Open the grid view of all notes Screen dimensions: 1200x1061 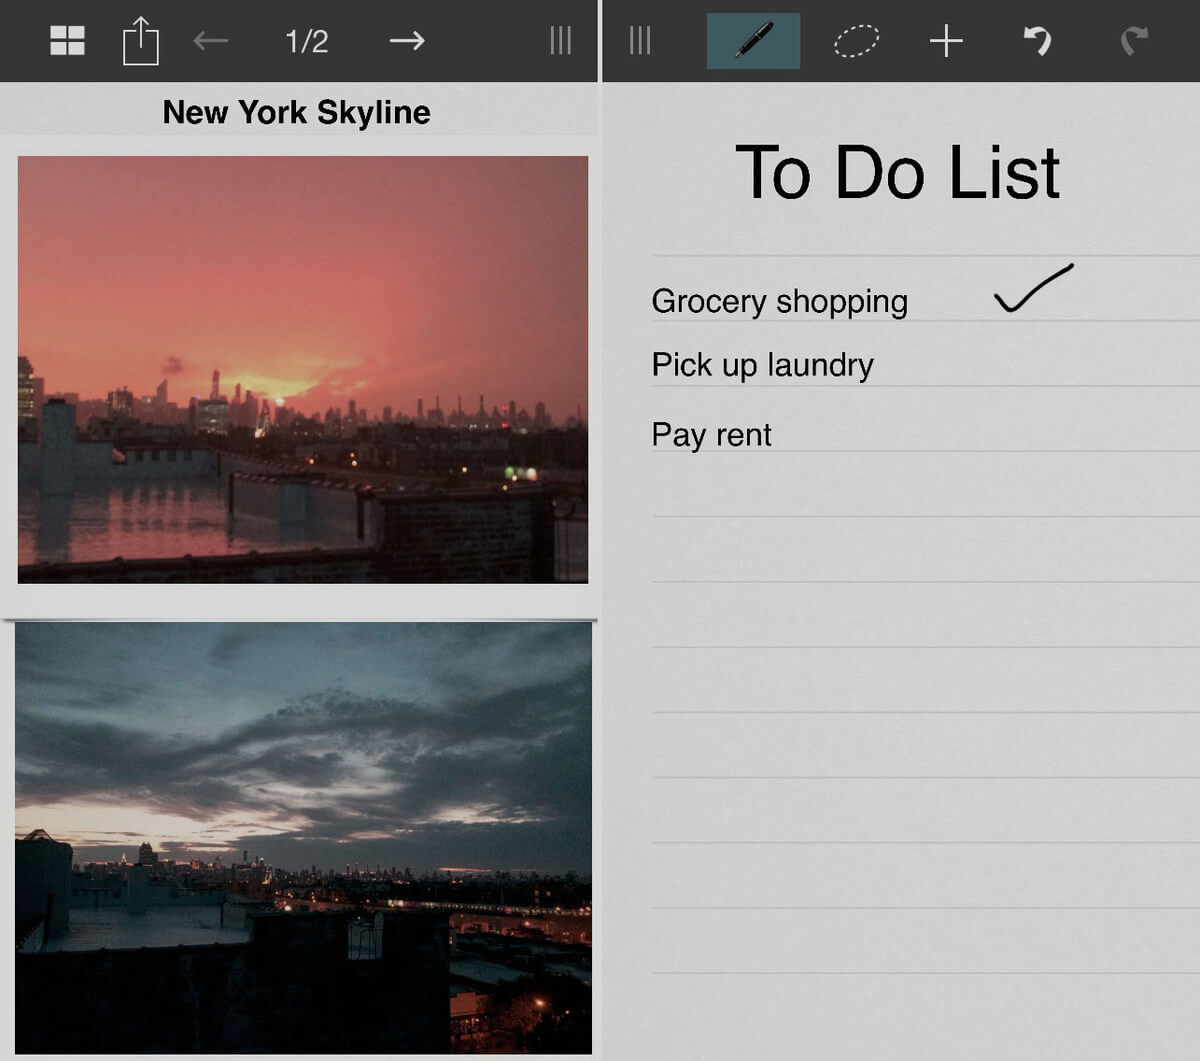click(67, 41)
